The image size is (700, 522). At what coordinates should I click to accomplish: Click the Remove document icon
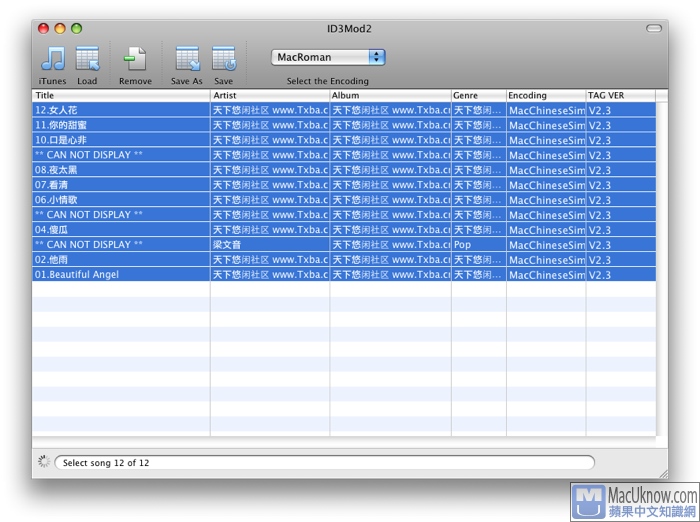tap(135, 59)
